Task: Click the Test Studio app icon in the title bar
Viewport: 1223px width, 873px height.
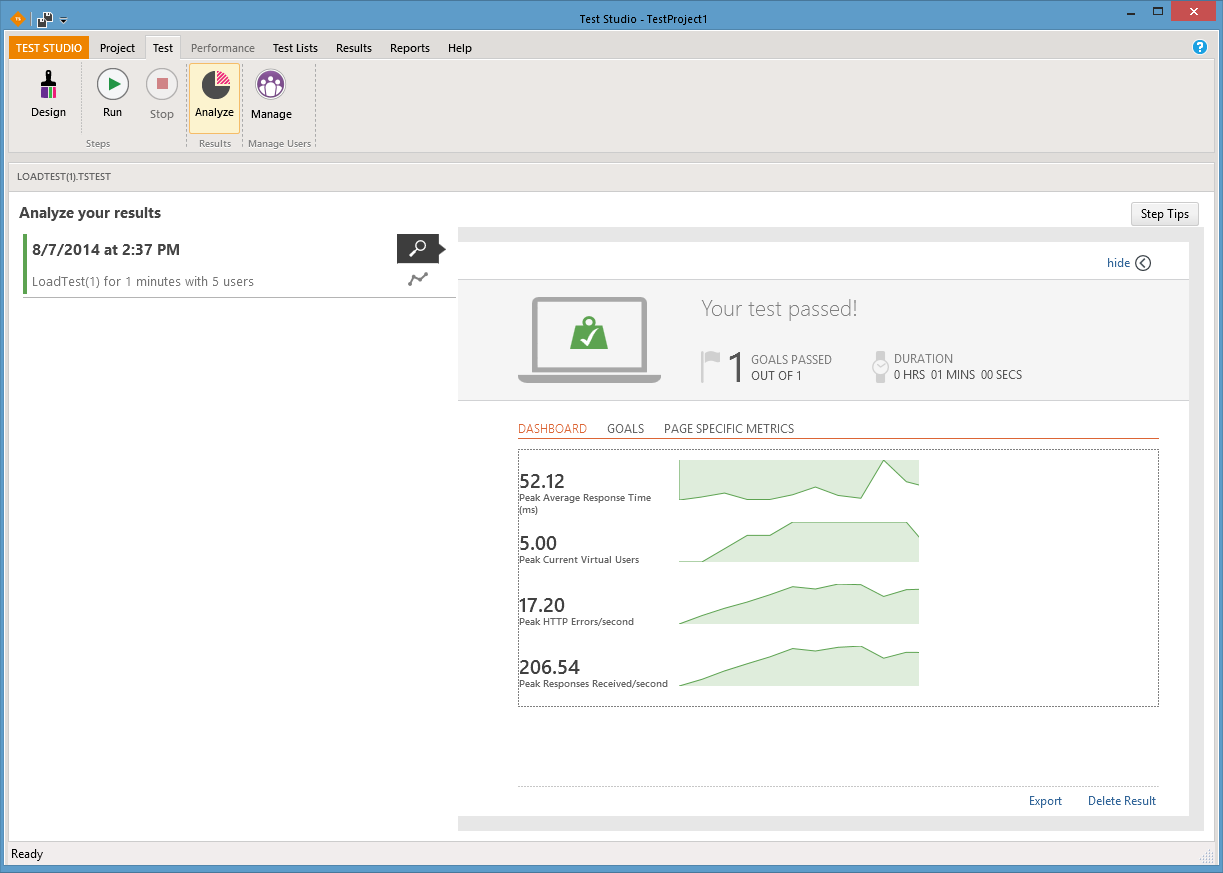Action: pyautogui.click(x=17, y=19)
